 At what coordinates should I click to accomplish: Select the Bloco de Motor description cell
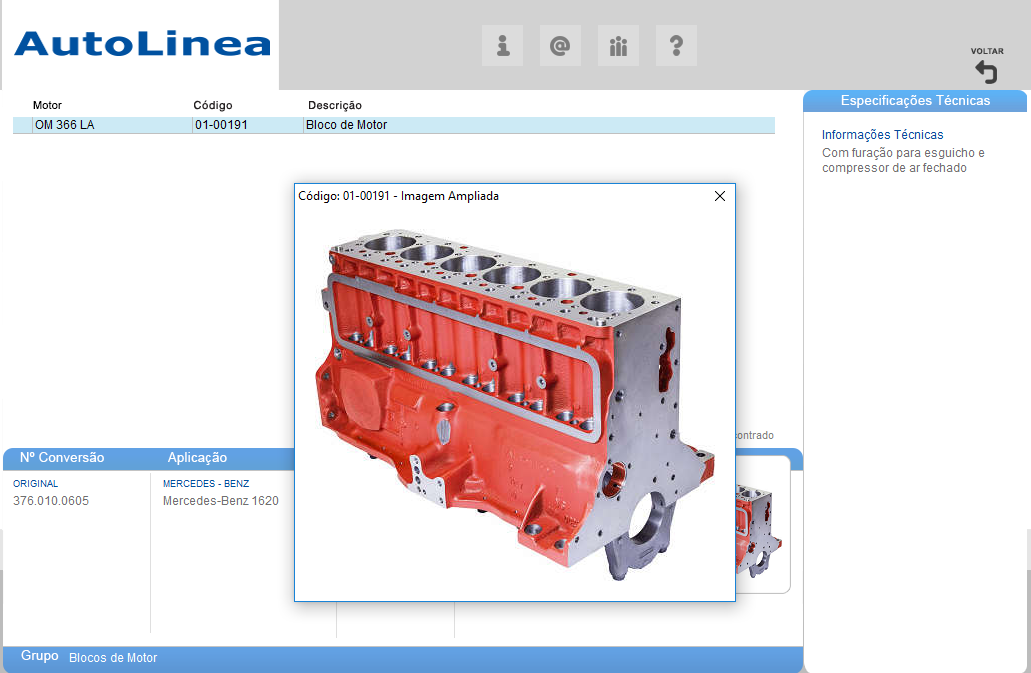point(347,125)
